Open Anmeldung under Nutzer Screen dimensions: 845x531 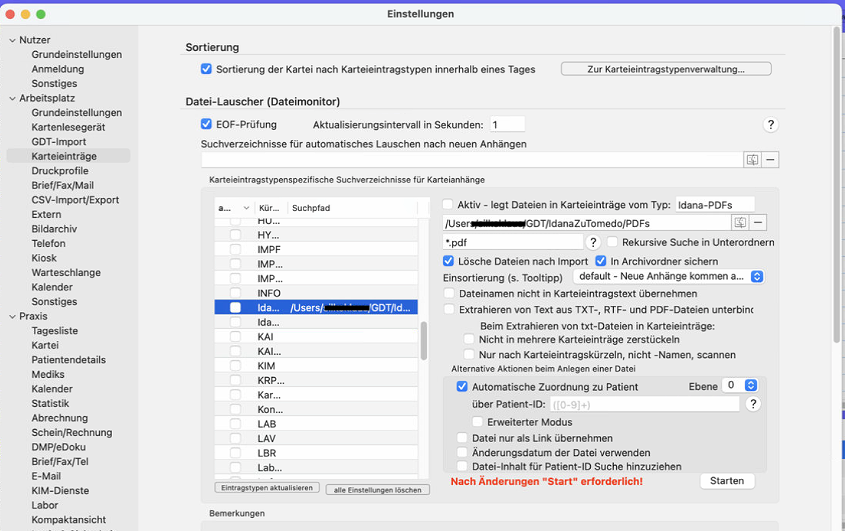(58, 69)
